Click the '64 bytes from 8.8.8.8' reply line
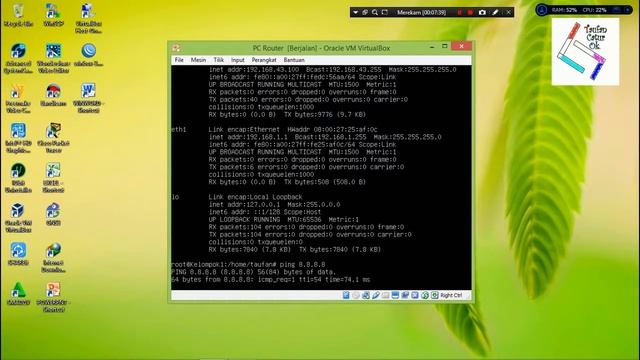 point(271,280)
